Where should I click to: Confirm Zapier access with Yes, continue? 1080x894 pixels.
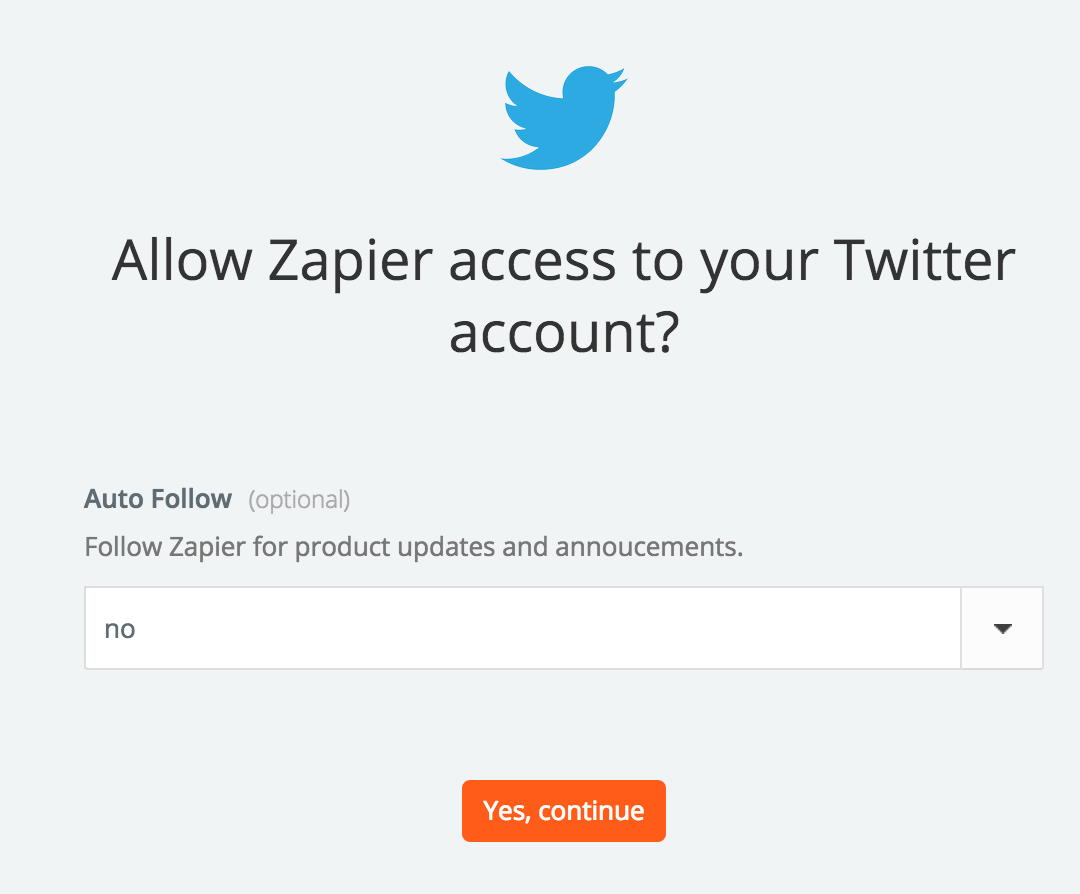pos(563,810)
